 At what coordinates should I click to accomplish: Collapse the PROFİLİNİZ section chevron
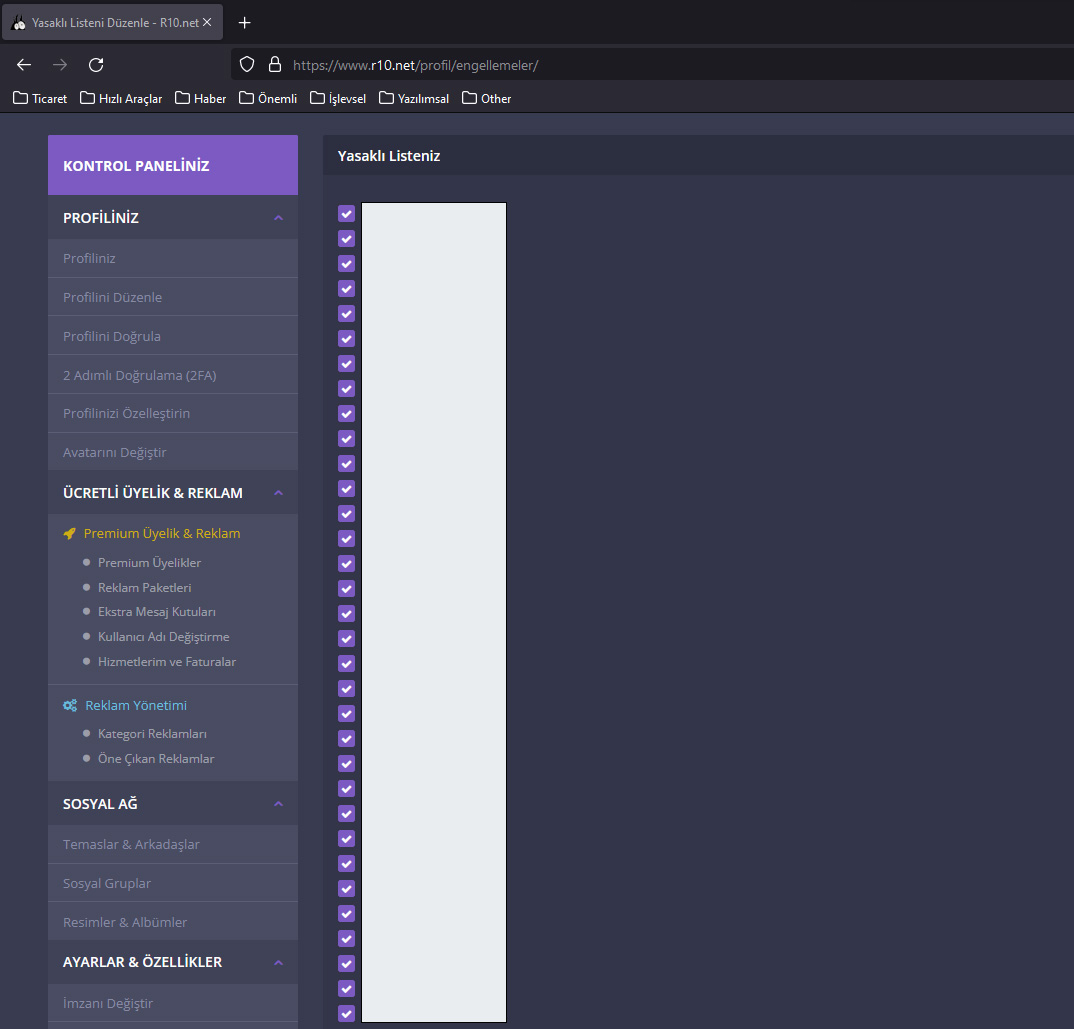pos(278,218)
